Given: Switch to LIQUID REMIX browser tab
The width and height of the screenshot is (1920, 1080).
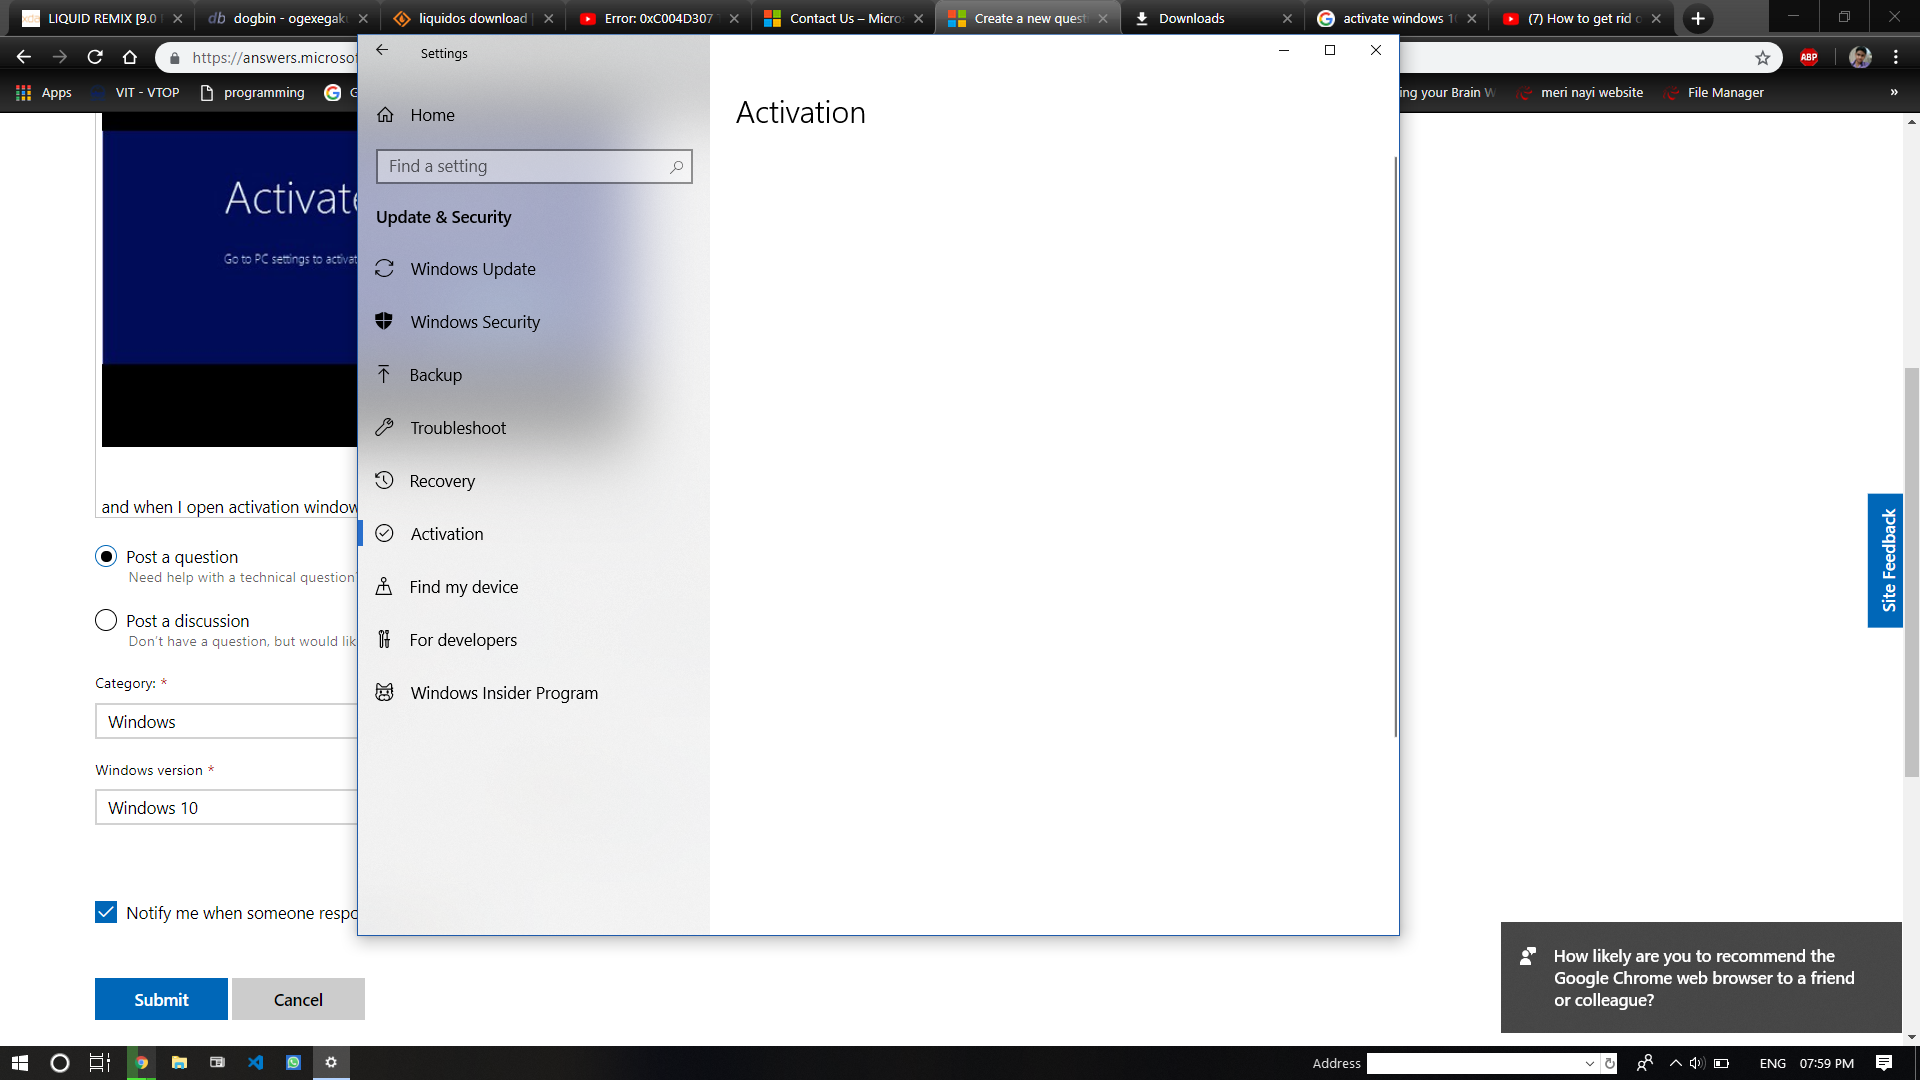Looking at the screenshot, I should tap(102, 18).
